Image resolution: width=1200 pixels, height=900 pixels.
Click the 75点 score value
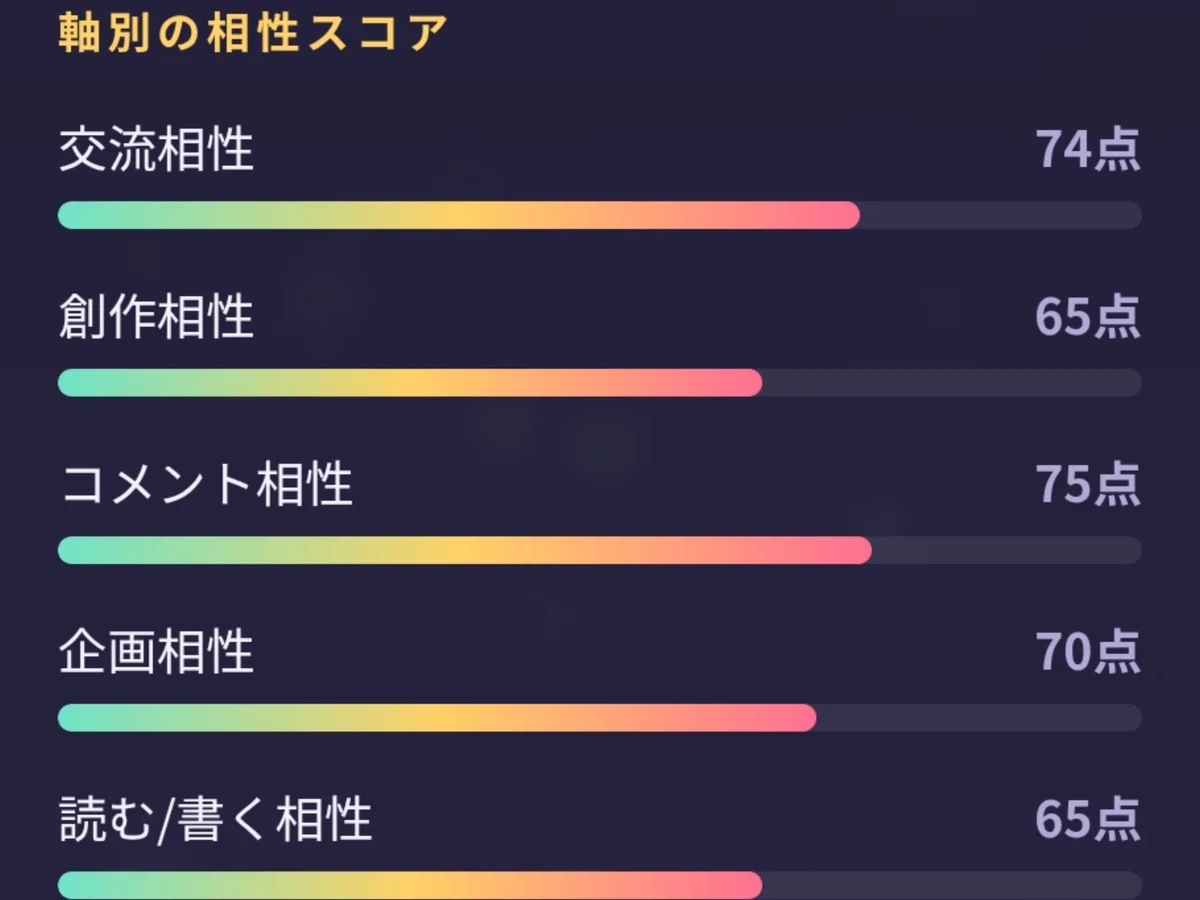[1088, 485]
